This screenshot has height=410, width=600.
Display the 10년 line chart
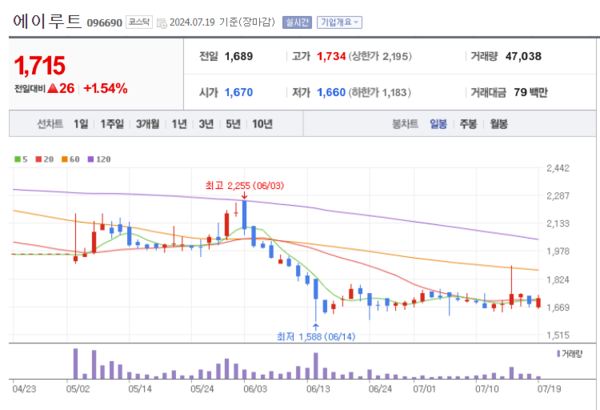(262, 124)
